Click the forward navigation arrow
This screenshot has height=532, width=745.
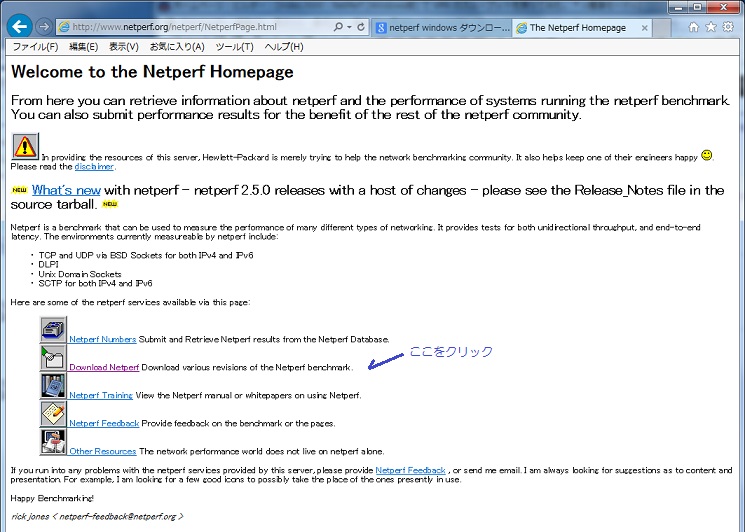(x=44, y=27)
